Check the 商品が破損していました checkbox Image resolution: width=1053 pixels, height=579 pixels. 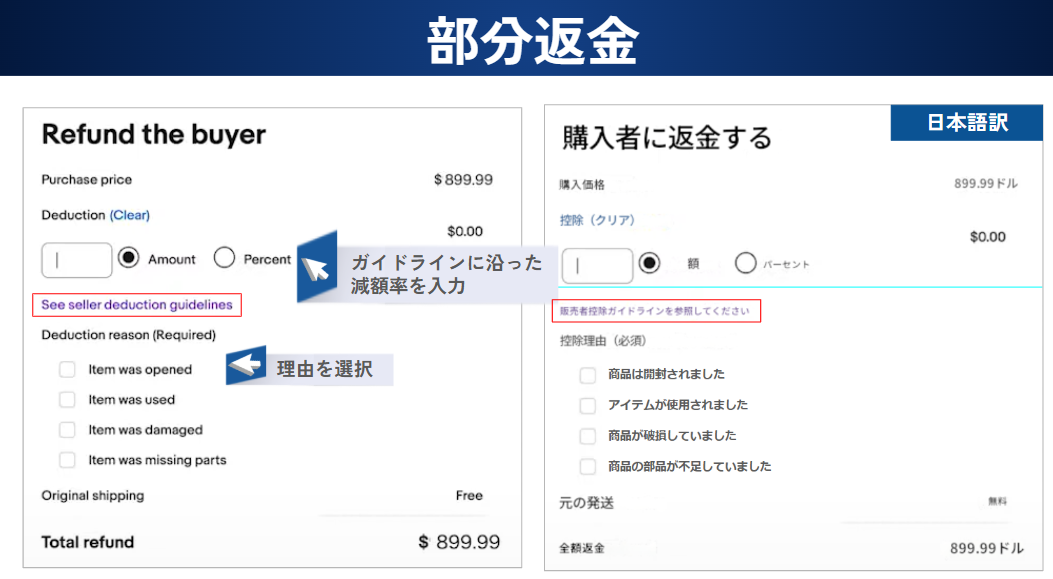tap(588, 436)
